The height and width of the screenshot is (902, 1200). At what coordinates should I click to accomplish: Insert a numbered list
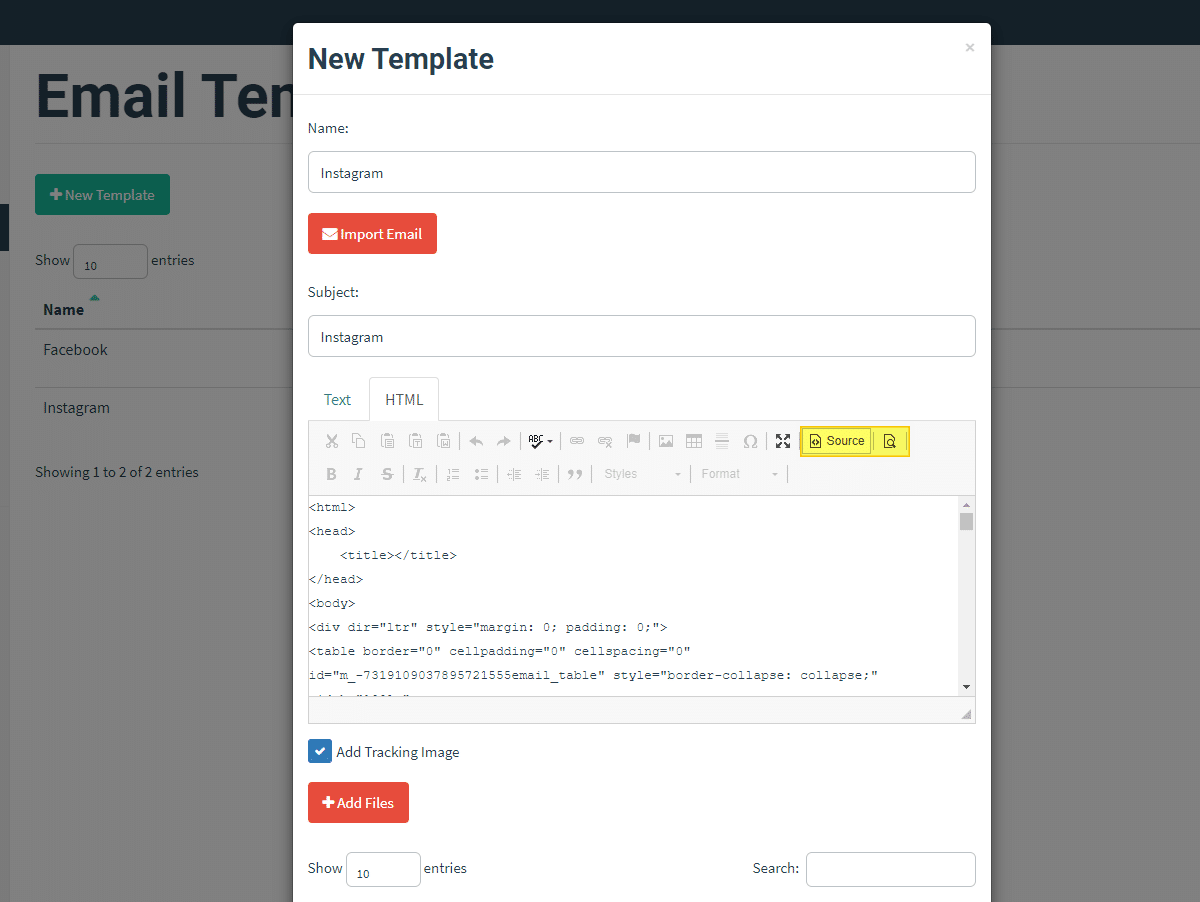453,474
